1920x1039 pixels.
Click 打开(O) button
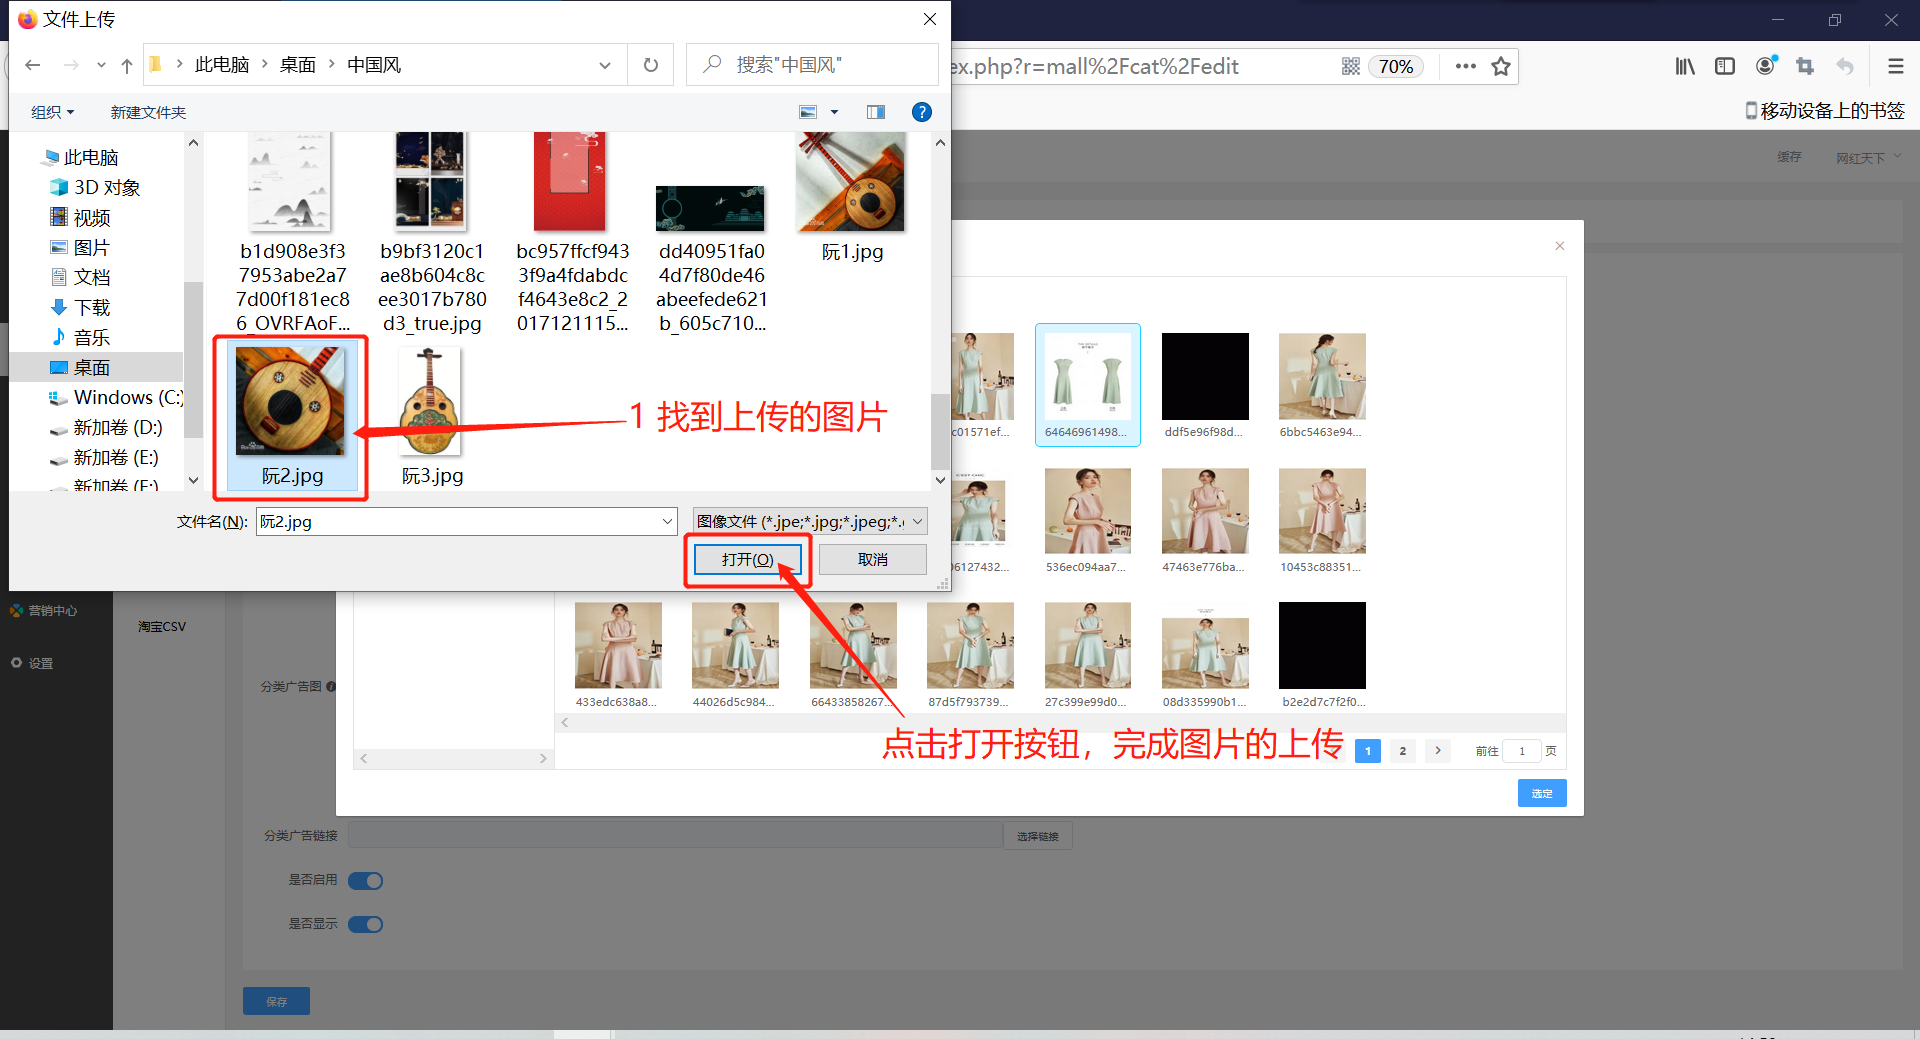(x=748, y=559)
